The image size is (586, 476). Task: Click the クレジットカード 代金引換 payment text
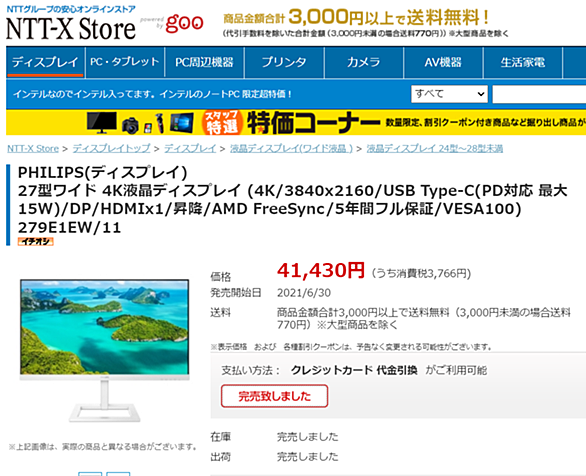click(x=354, y=371)
